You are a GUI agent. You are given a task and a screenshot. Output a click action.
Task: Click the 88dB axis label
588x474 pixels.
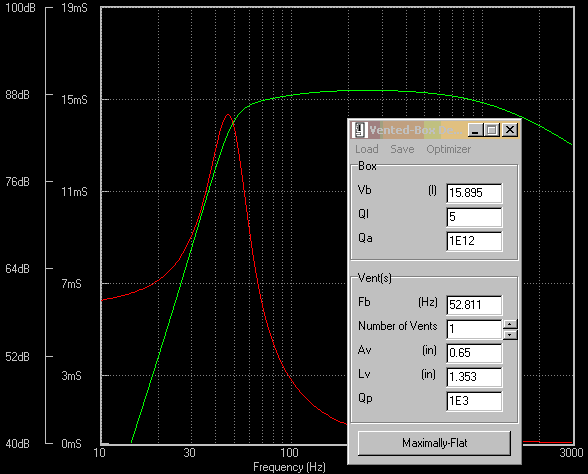[x=17, y=95]
